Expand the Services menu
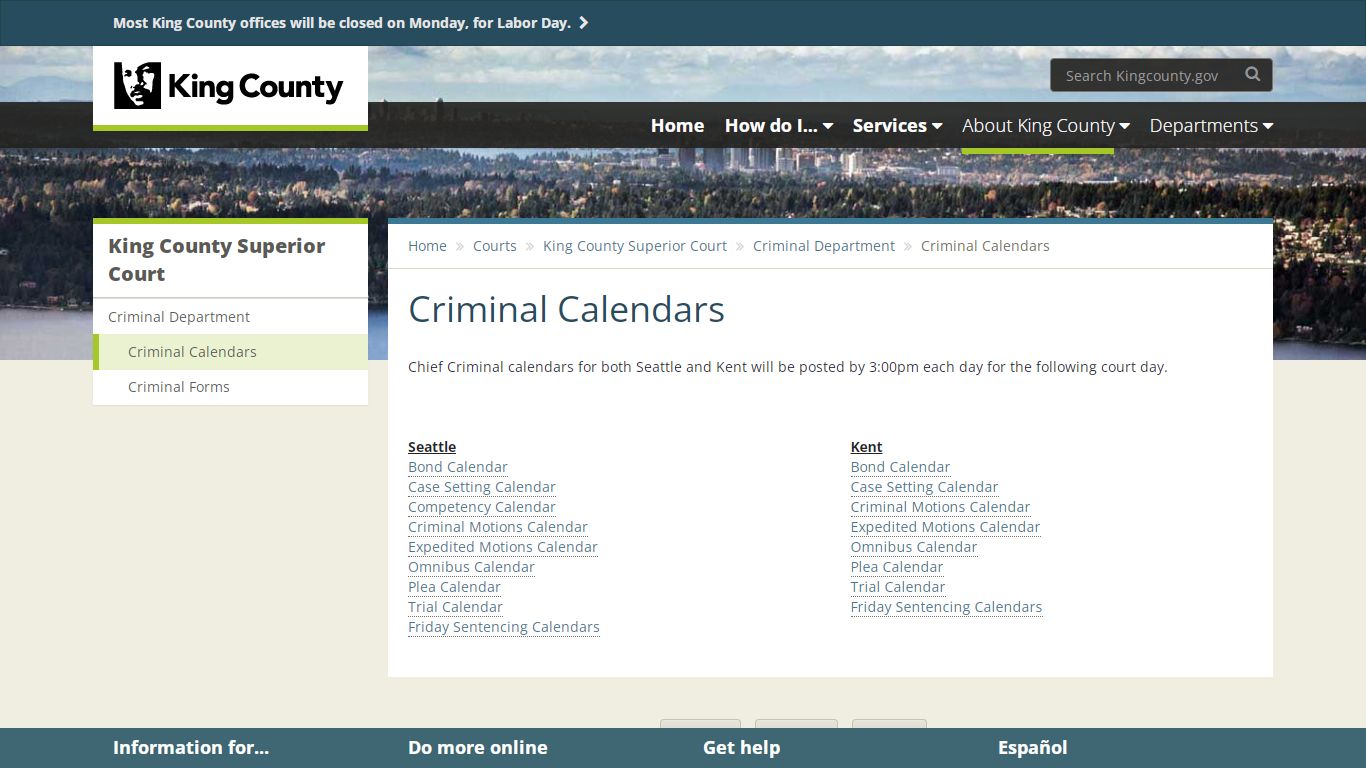Viewport: 1366px width, 768px height. click(897, 125)
